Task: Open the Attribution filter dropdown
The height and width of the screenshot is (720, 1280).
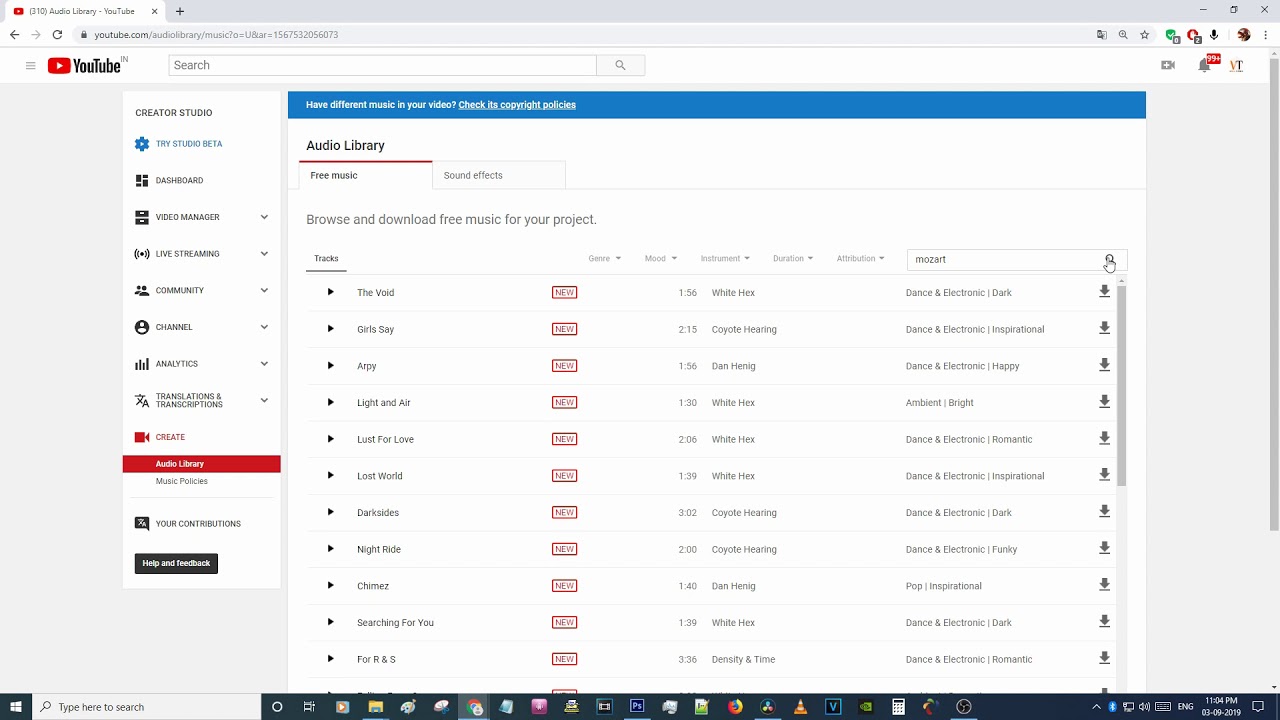Action: [860, 259]
